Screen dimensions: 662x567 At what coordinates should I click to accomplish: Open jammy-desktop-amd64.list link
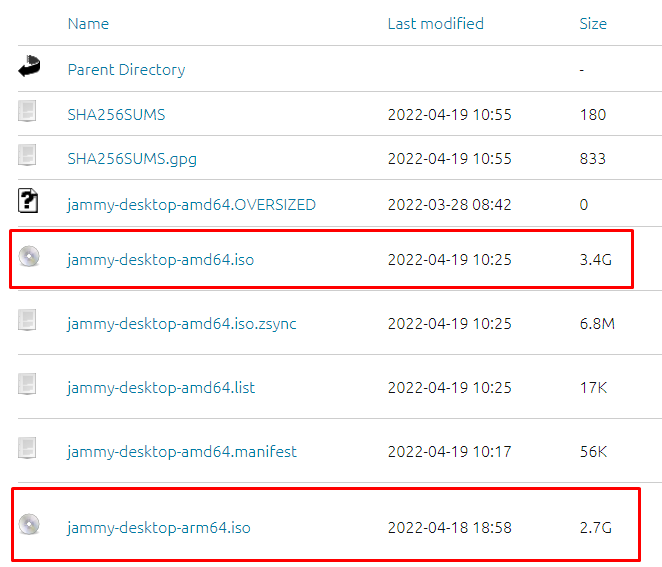161,388
